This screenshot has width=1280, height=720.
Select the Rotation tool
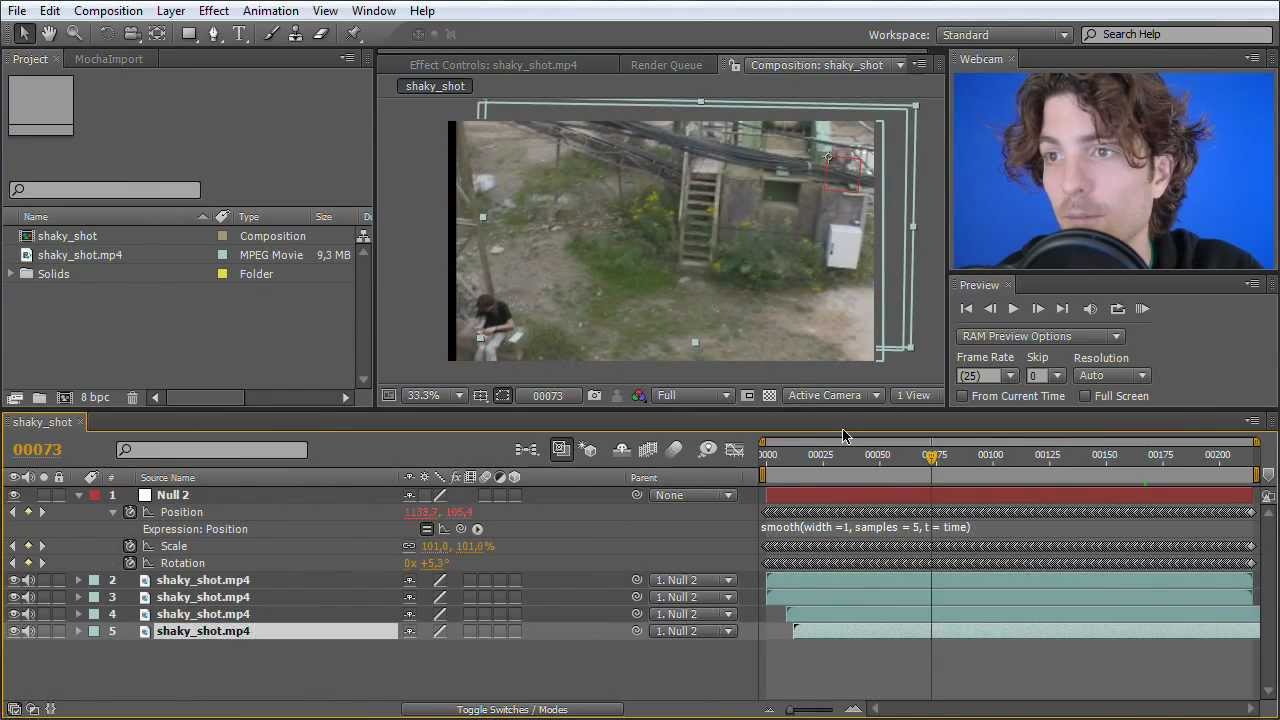point(107,34)
